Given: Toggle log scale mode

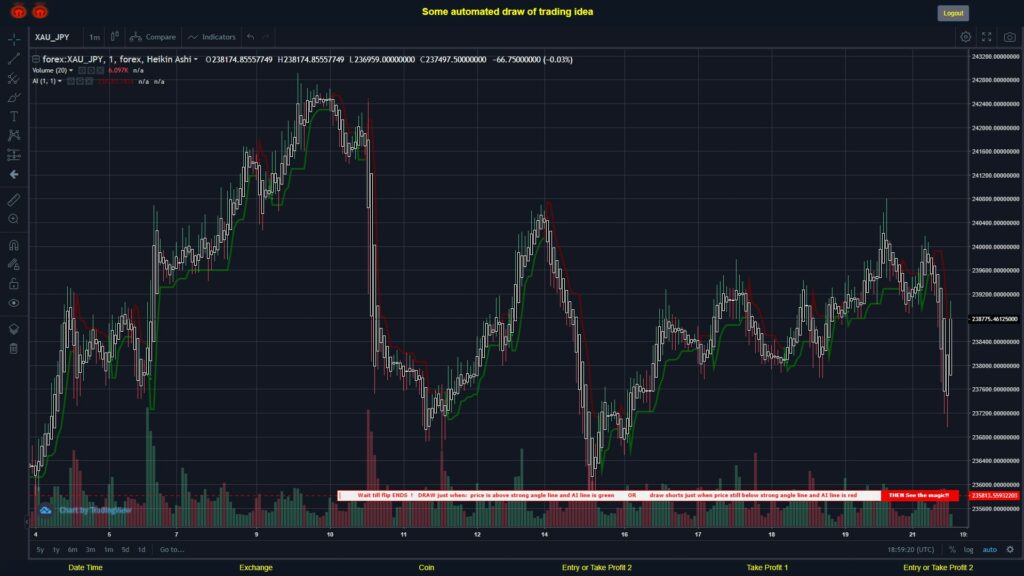Looking at the screenshot, I should click(x=968, y=550).
